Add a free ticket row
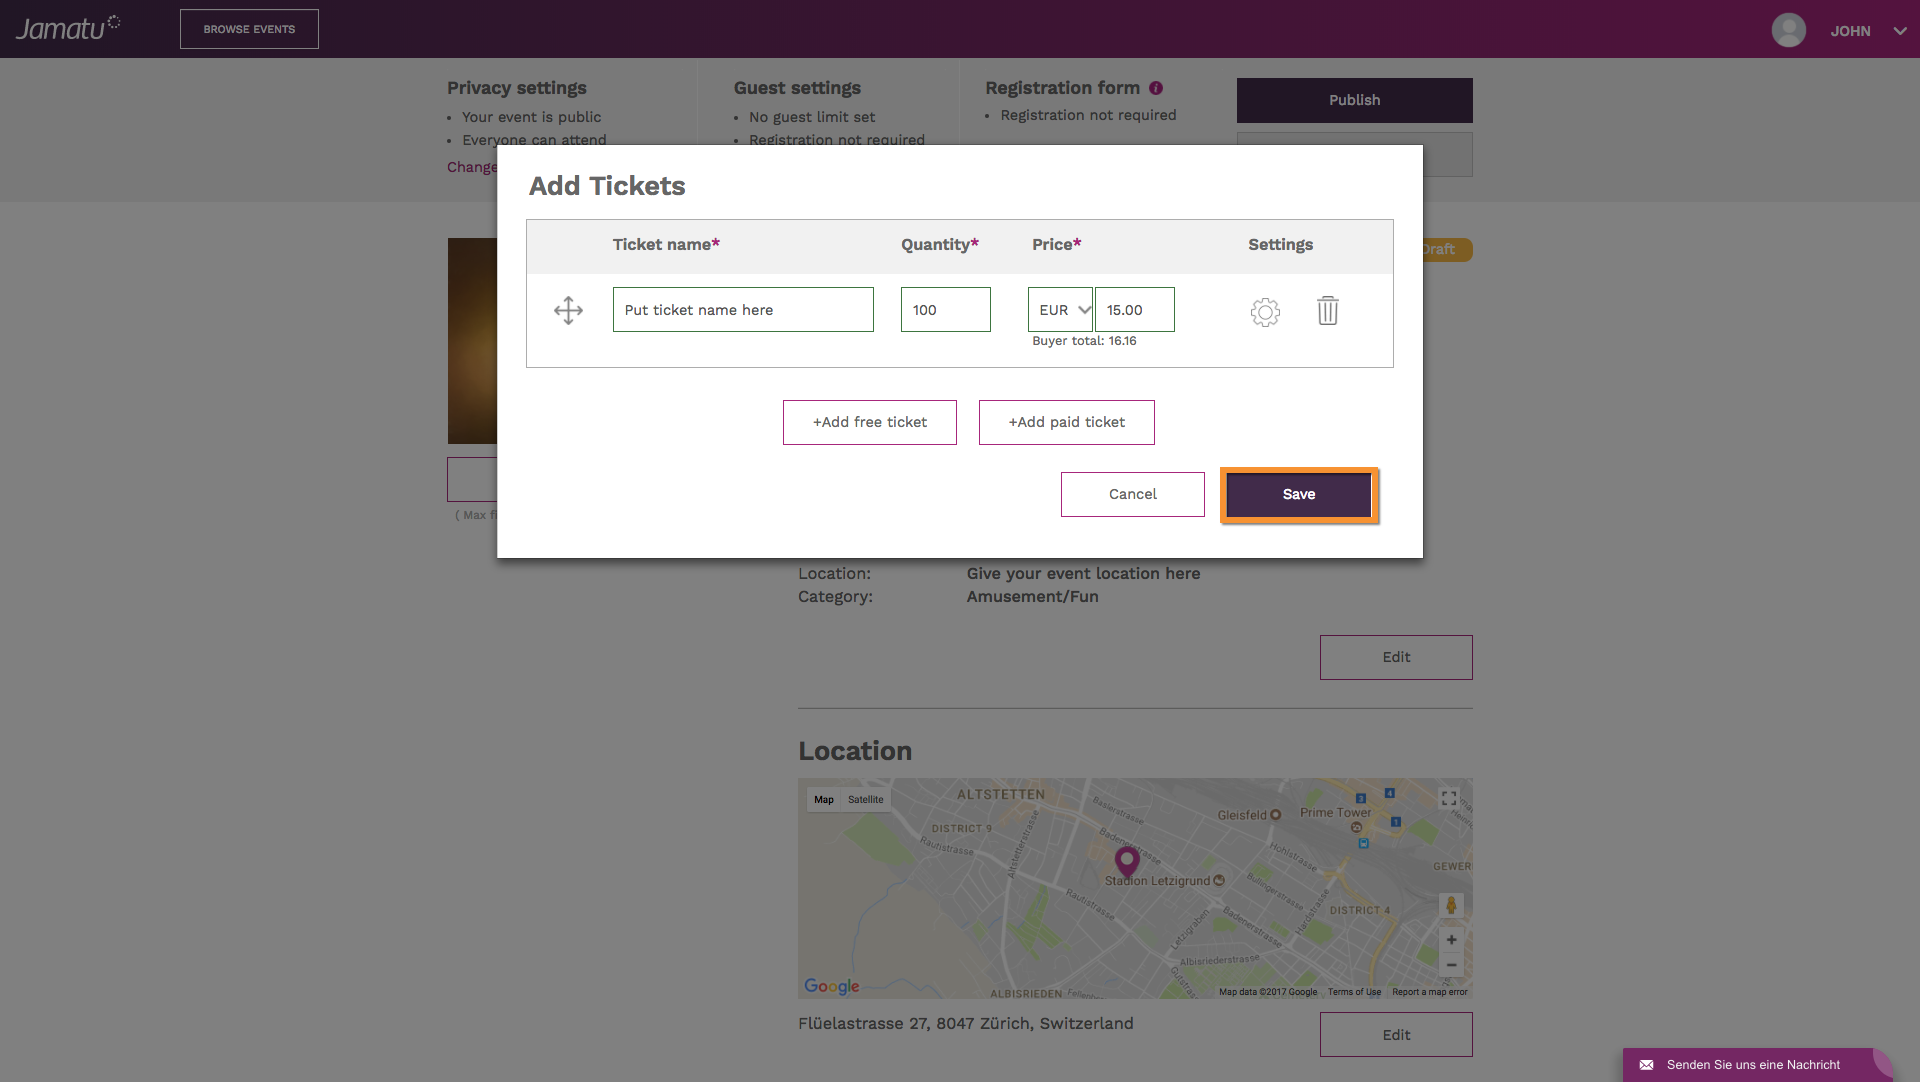 point(869,422)
